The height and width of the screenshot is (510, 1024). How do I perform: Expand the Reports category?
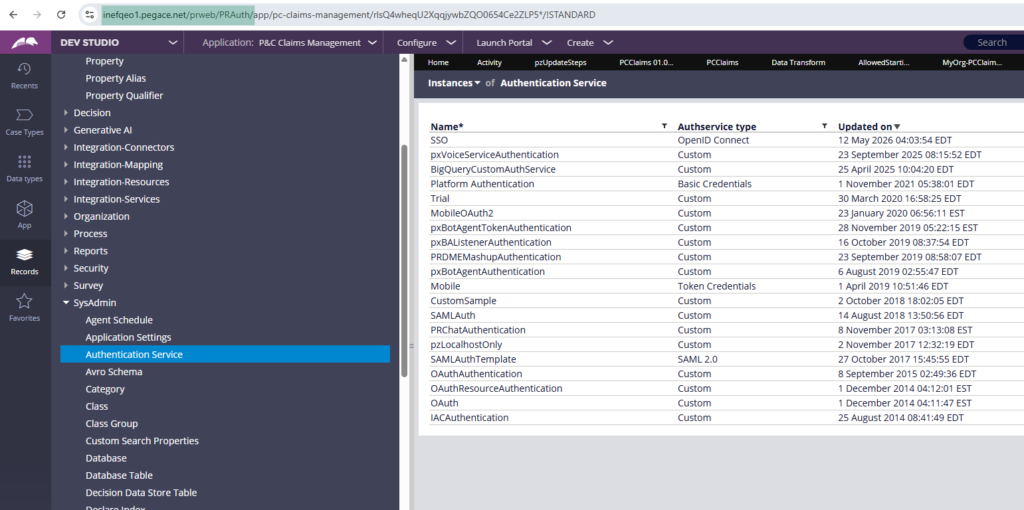(66, 251)
